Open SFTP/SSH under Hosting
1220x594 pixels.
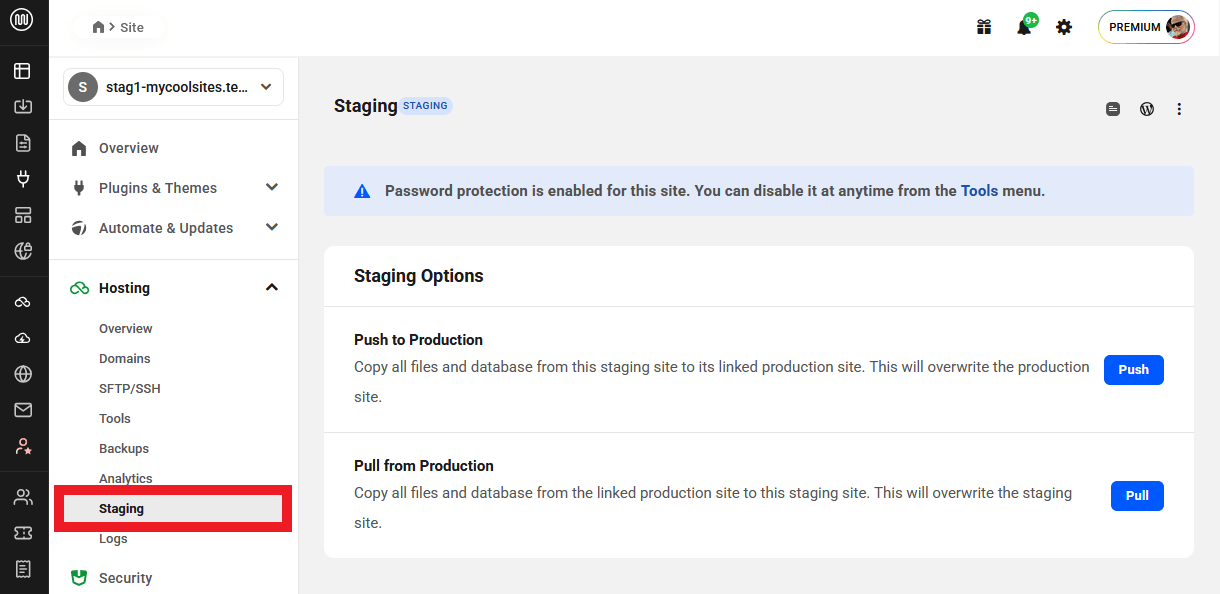tap(130, 388)
